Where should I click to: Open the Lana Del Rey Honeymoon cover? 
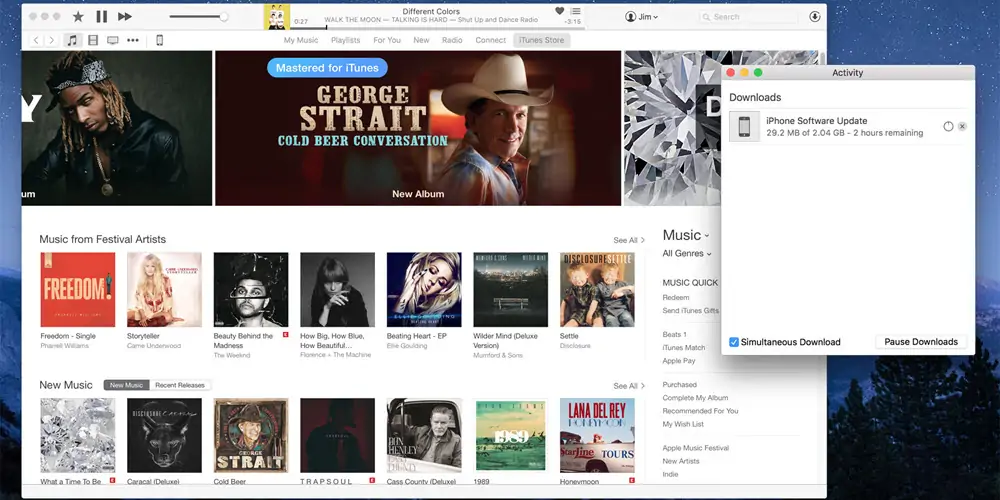pyautogui.click(x=597, y=436)
